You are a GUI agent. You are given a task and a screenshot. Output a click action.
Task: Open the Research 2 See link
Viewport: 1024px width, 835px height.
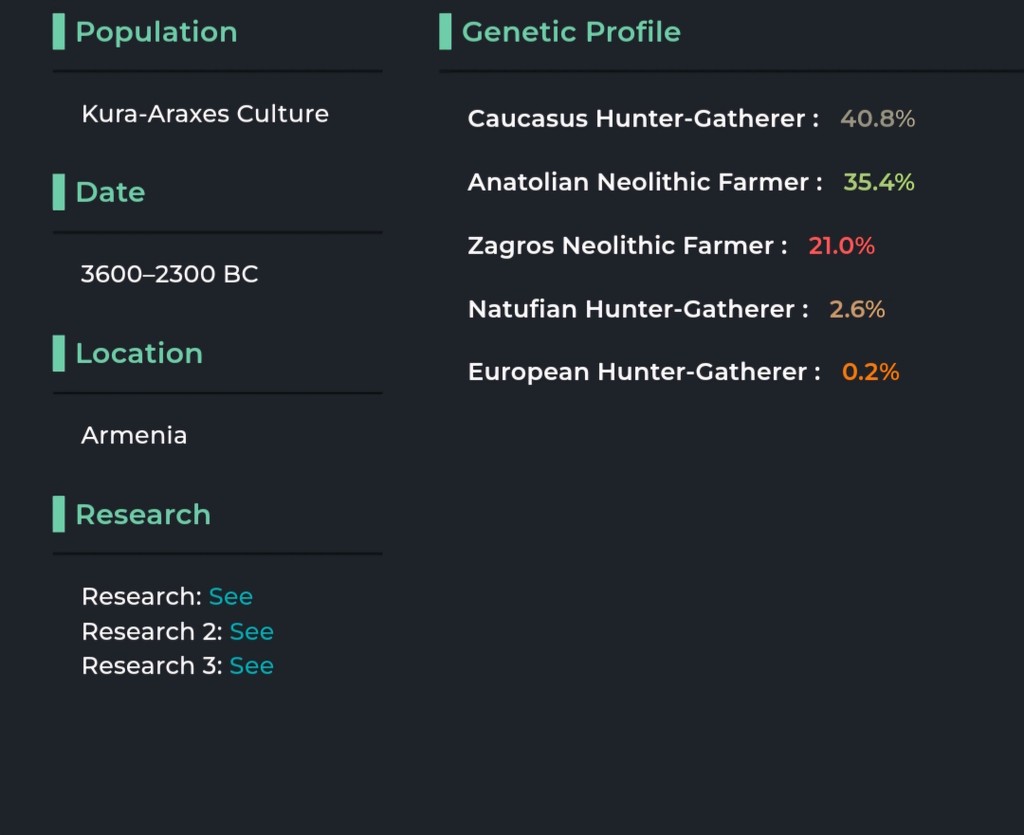(x=251, y=631)
